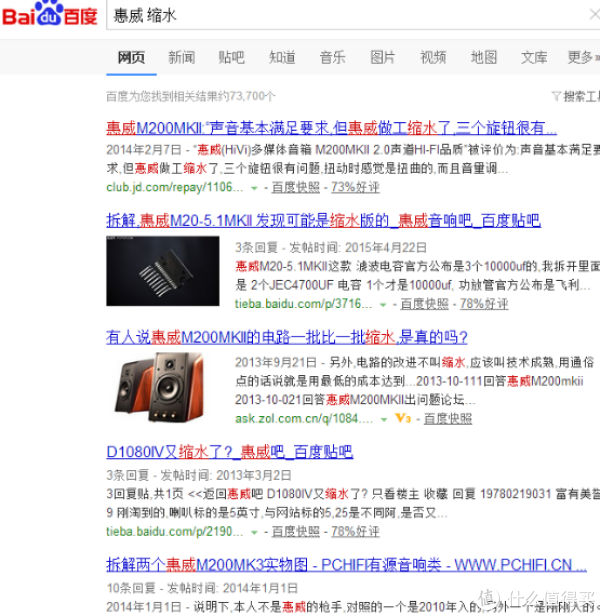This screenshot has width=600, height=616.
Task: Open the 拆解 惠威M20-5.1MKII result title
Action: point(323,220)
